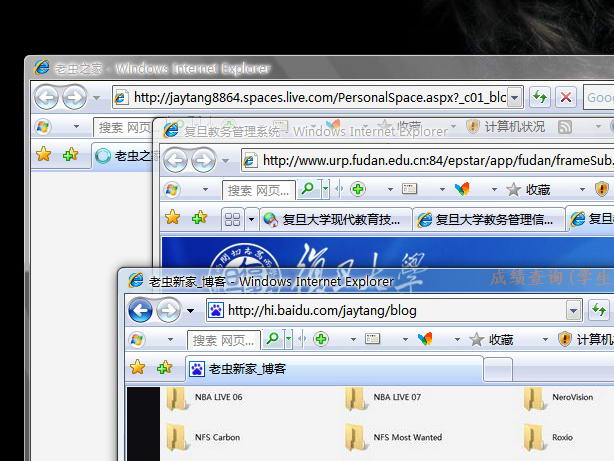614x461 pixels.
Task: Click Refresh icon in Baidu blog window
Action: coord(597,311)
